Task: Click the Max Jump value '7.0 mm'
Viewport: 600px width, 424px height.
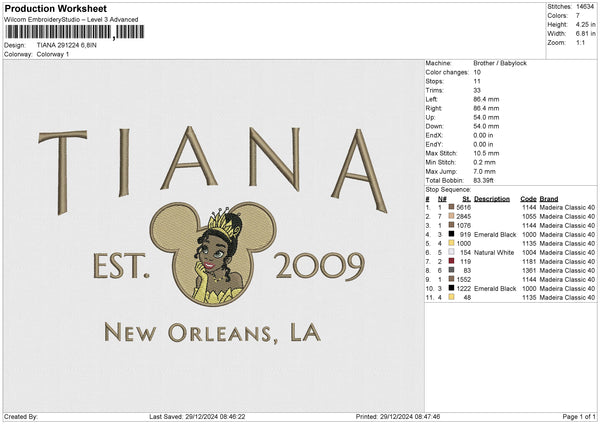Action: click(484, 171)
